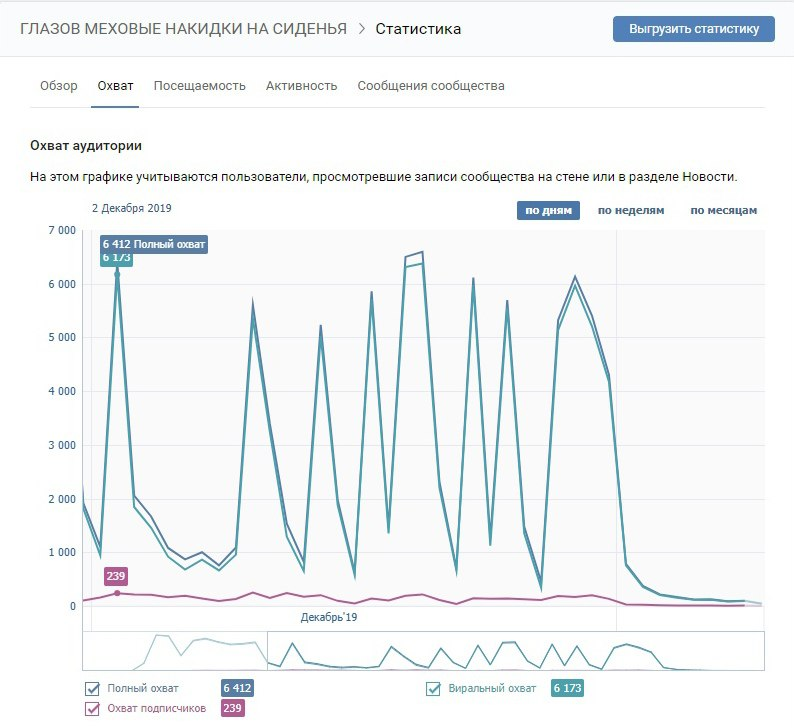Click the pink subscriber reach data point marker
Screen dimensions: 794x728
[x=117, y=593]
